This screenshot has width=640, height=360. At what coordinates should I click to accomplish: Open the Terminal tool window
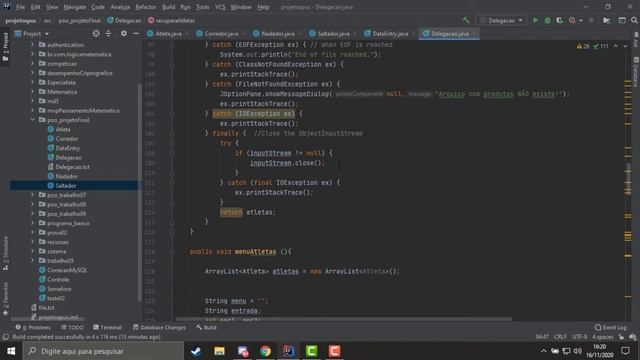(x=107, y=327)
